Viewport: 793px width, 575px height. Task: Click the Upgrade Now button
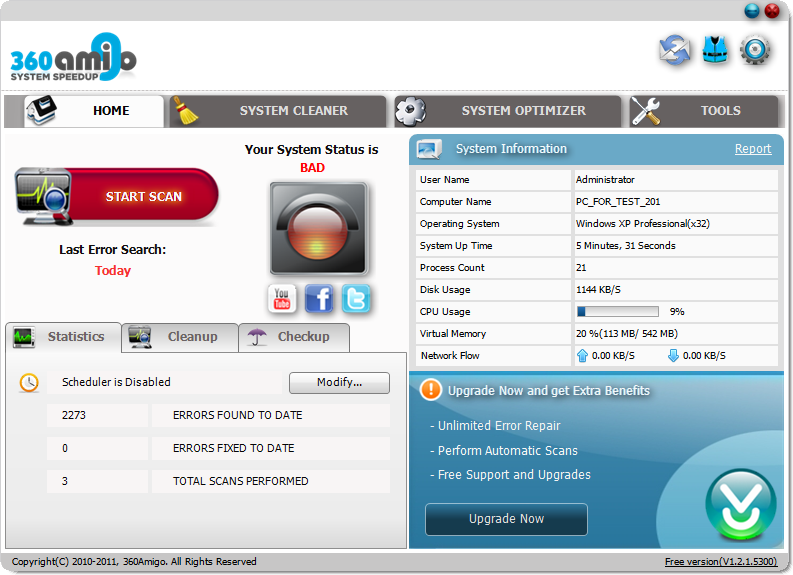(x=506, y=519)
